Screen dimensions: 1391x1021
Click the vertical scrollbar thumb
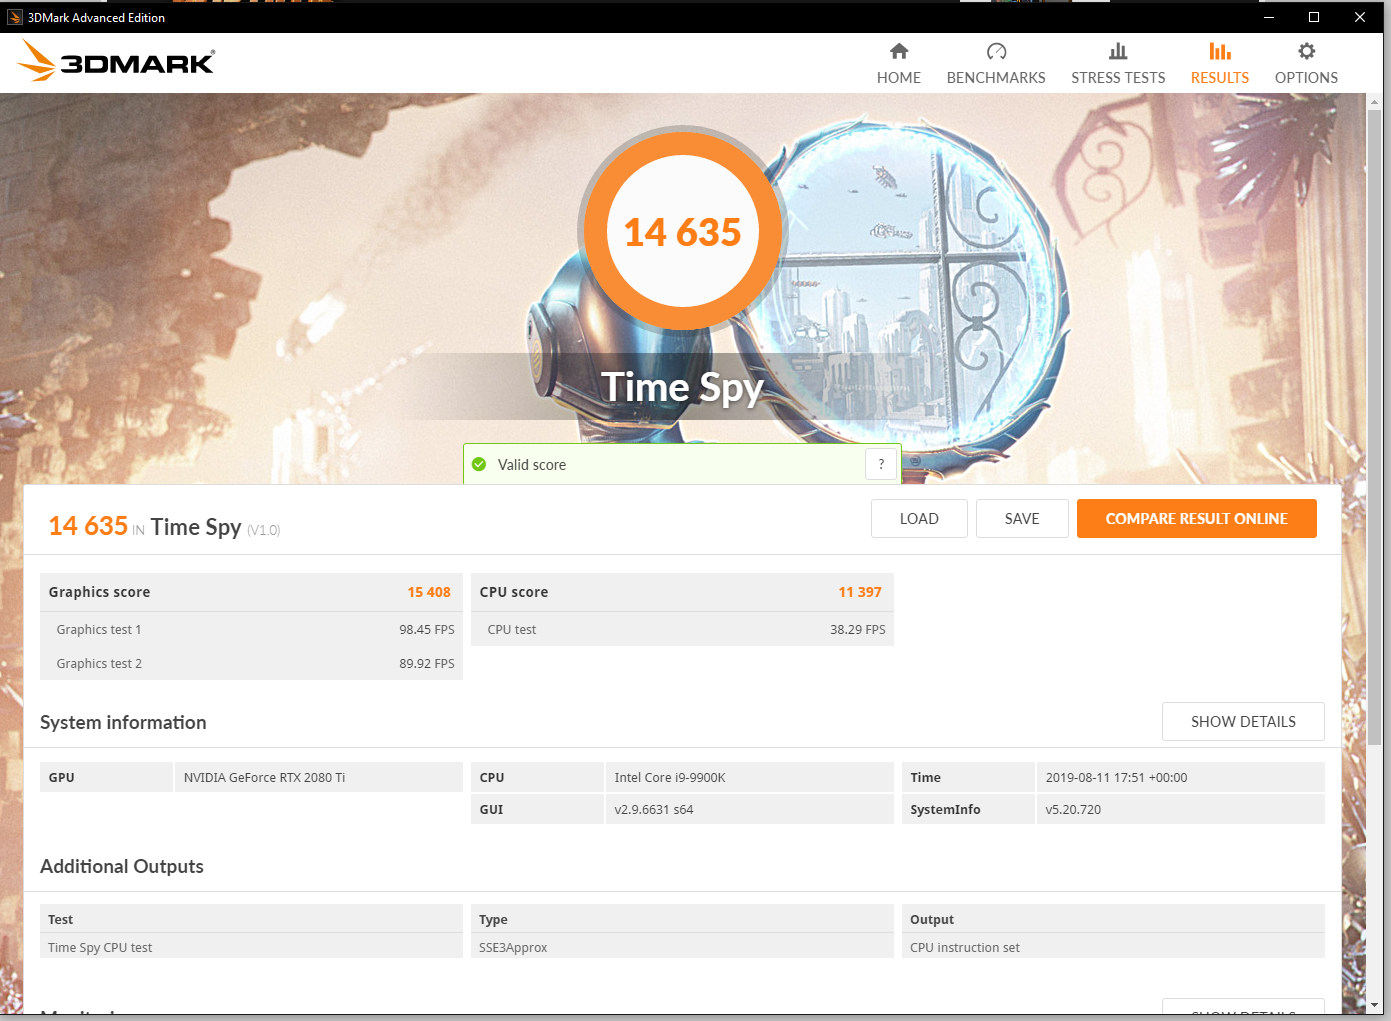(1374, 420)
